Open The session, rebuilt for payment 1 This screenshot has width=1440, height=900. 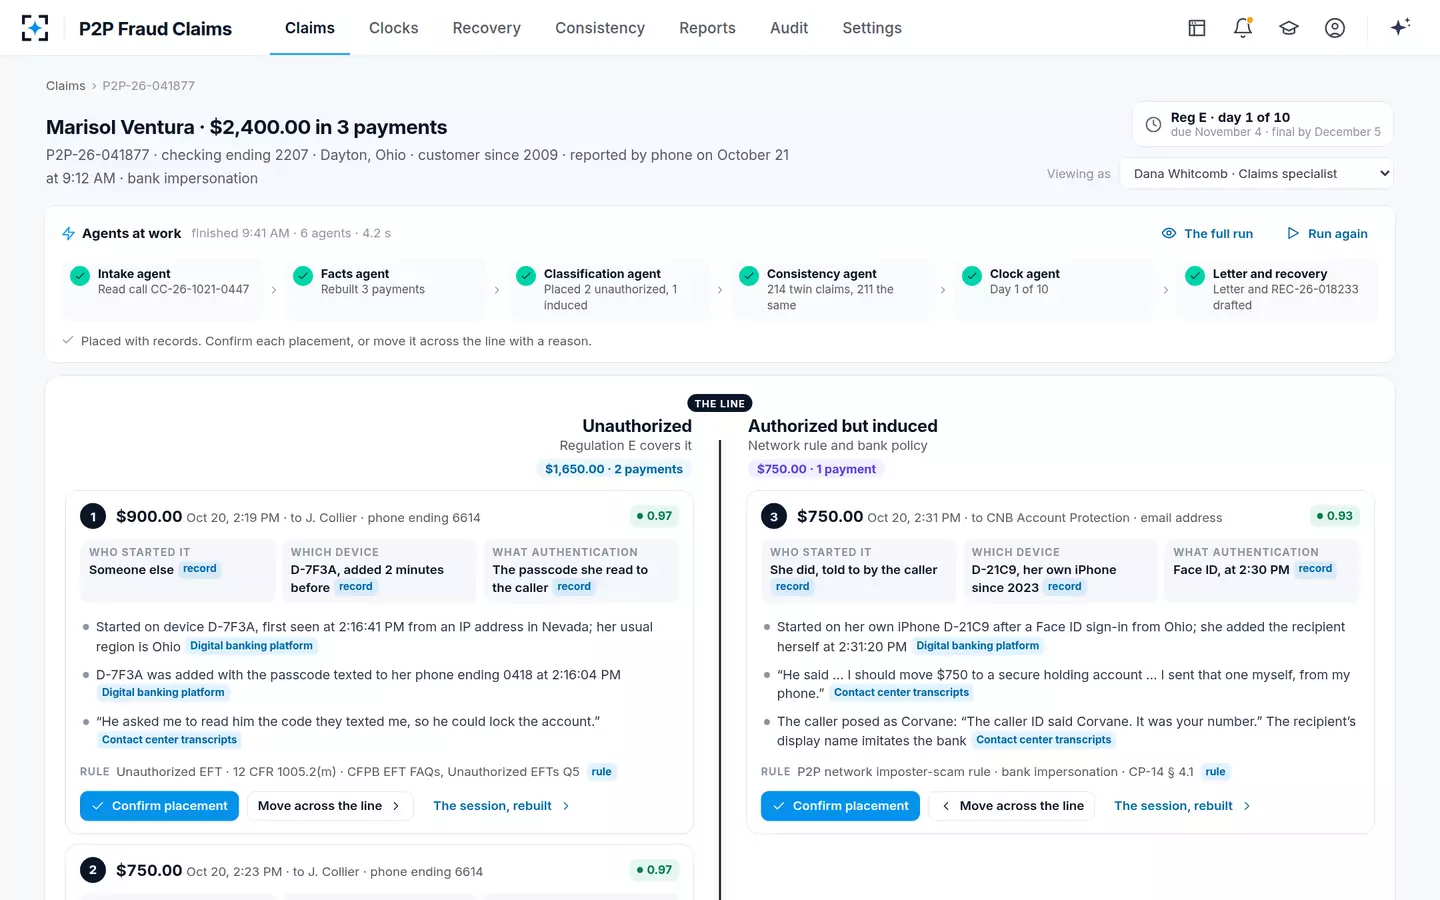501,806
